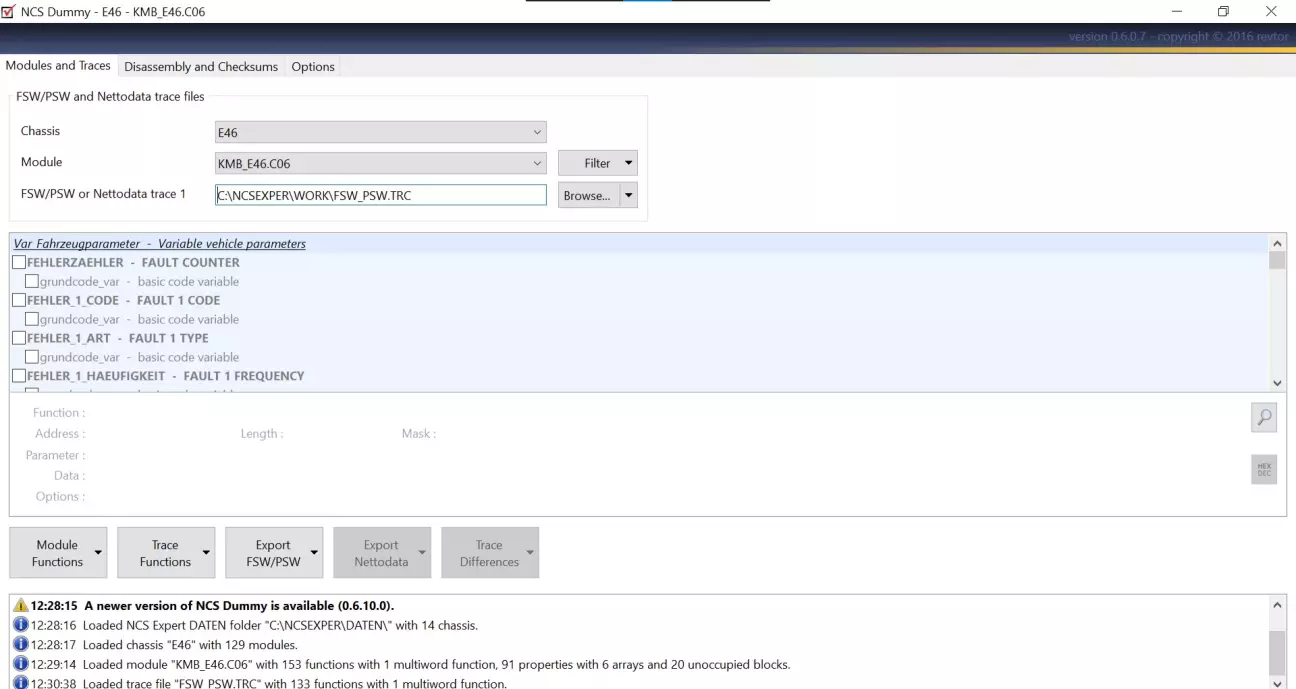The height and width of the screenshot is (689, 1296).
Task: Click info icon for loaded trace file entry
Action: coord(20,682)
